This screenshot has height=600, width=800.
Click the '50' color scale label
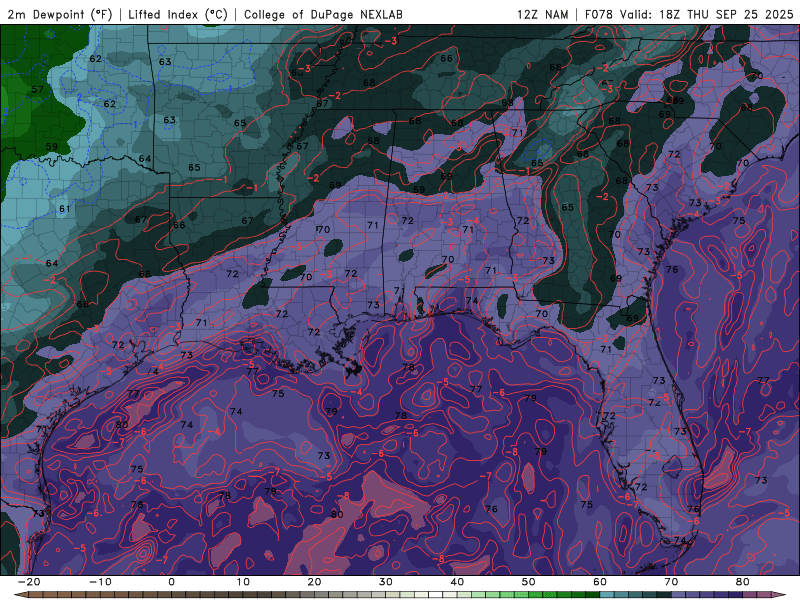click(529, 582)
